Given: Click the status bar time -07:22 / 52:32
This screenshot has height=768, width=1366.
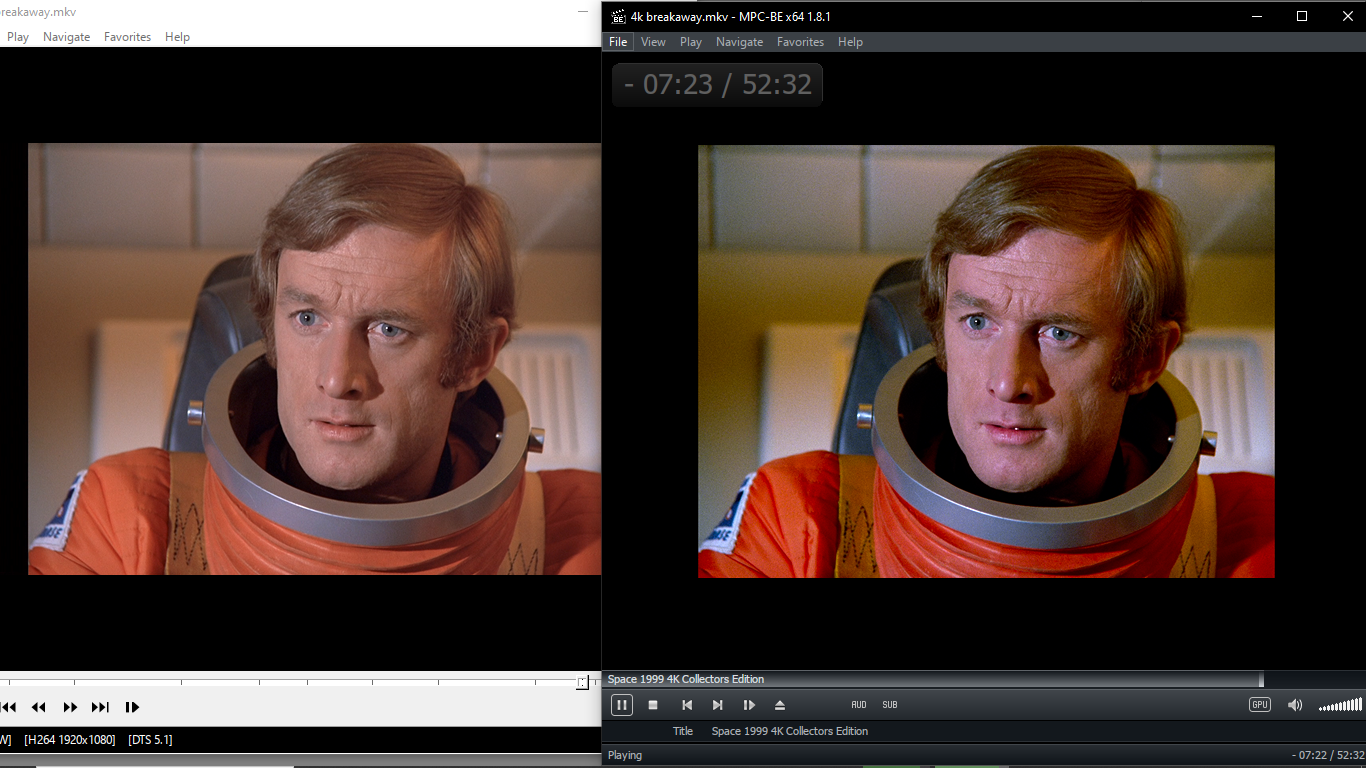Looking at the screenshot, I should [1327, 755].
